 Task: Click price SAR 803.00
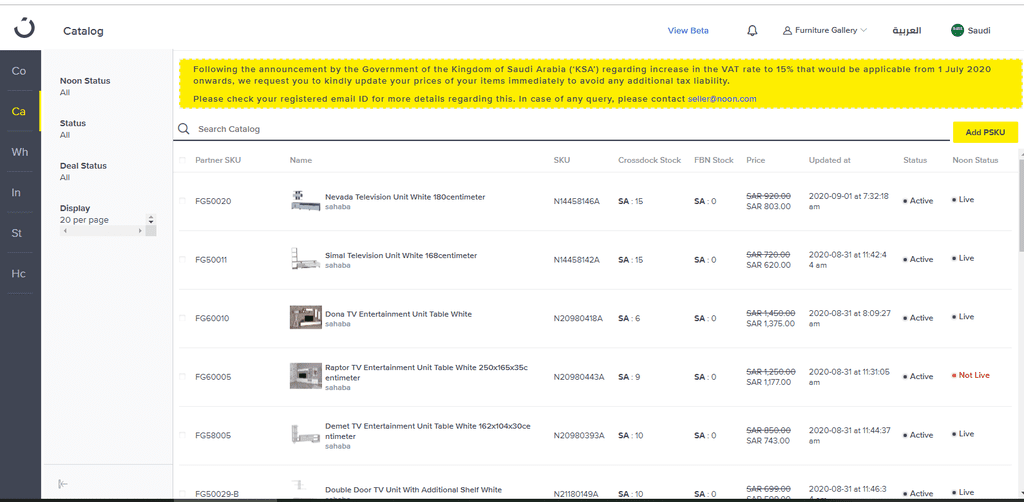(768, 206)
